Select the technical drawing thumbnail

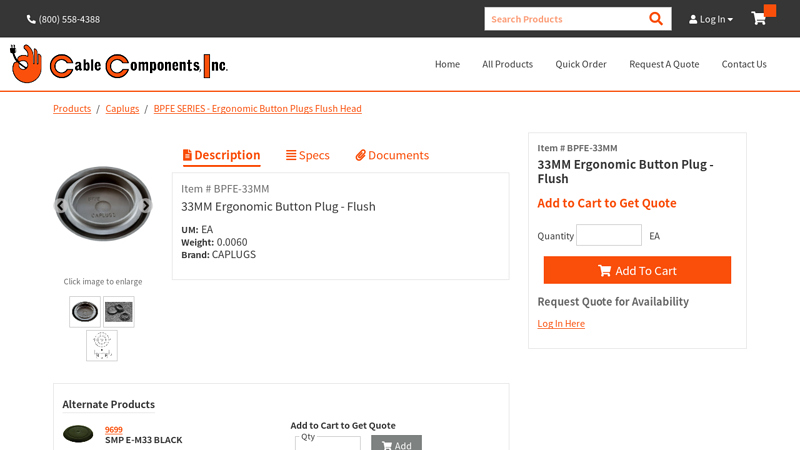pos(102,345)
